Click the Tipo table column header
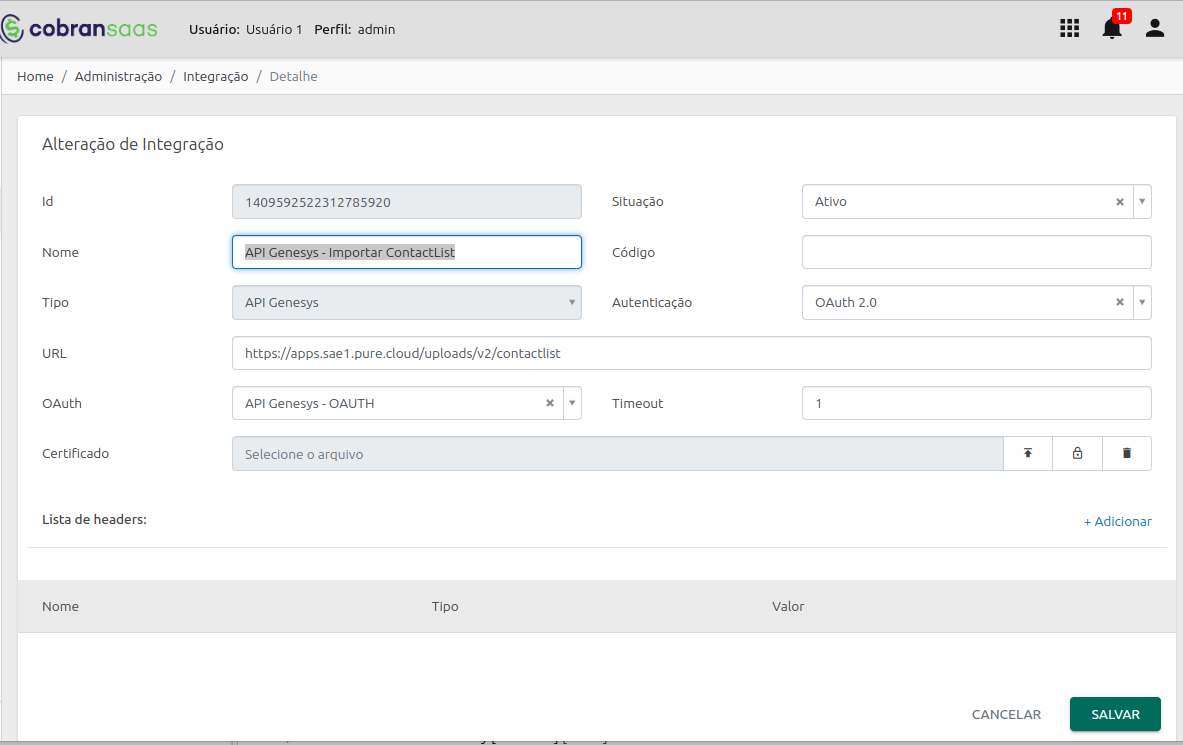Screen dimensions: 1183x745 point(445,607)
